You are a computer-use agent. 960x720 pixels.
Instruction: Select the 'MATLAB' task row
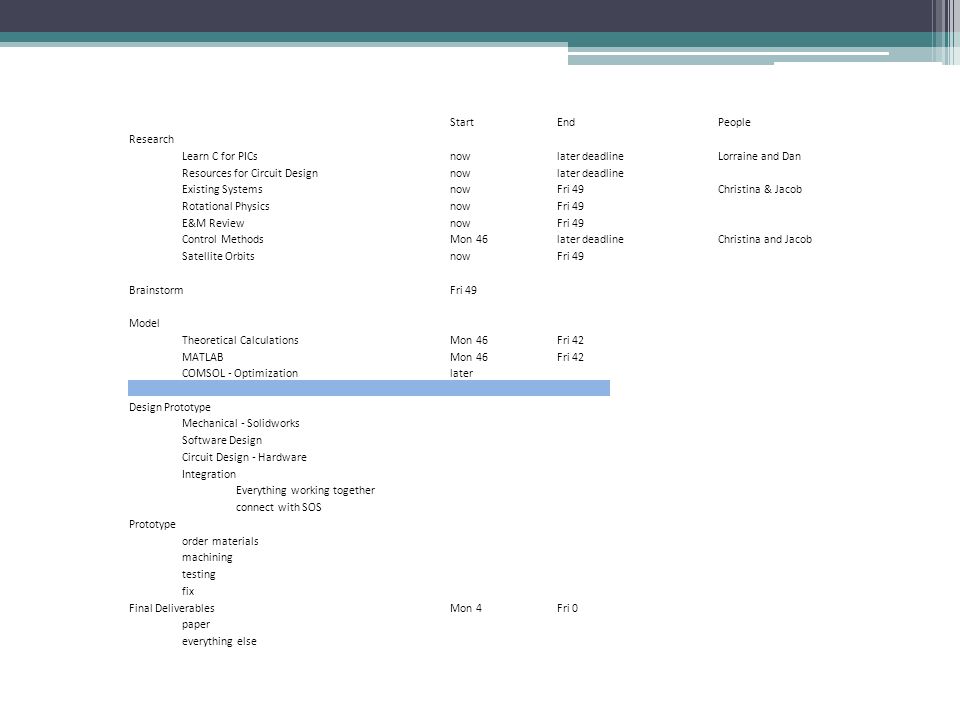203,357
